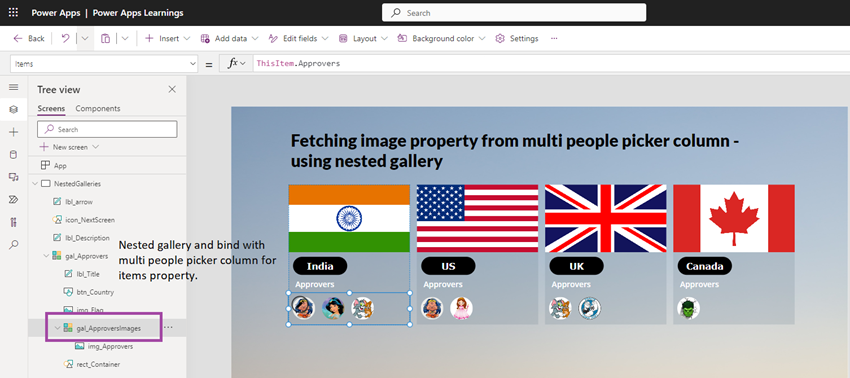
Task: Collapse the NestedGalleries screen node
Action: coord(35,184)
